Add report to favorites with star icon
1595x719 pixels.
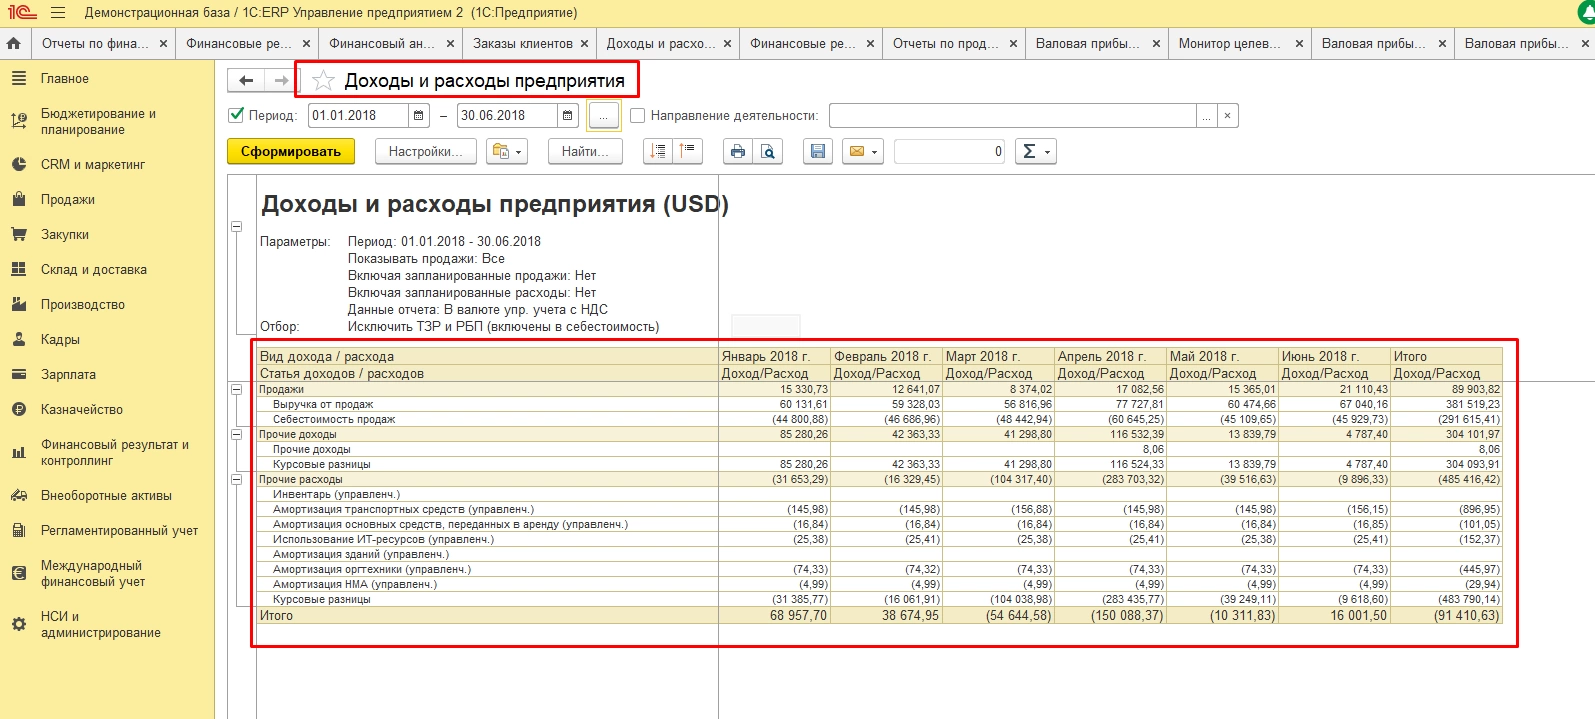coord(323,80)
